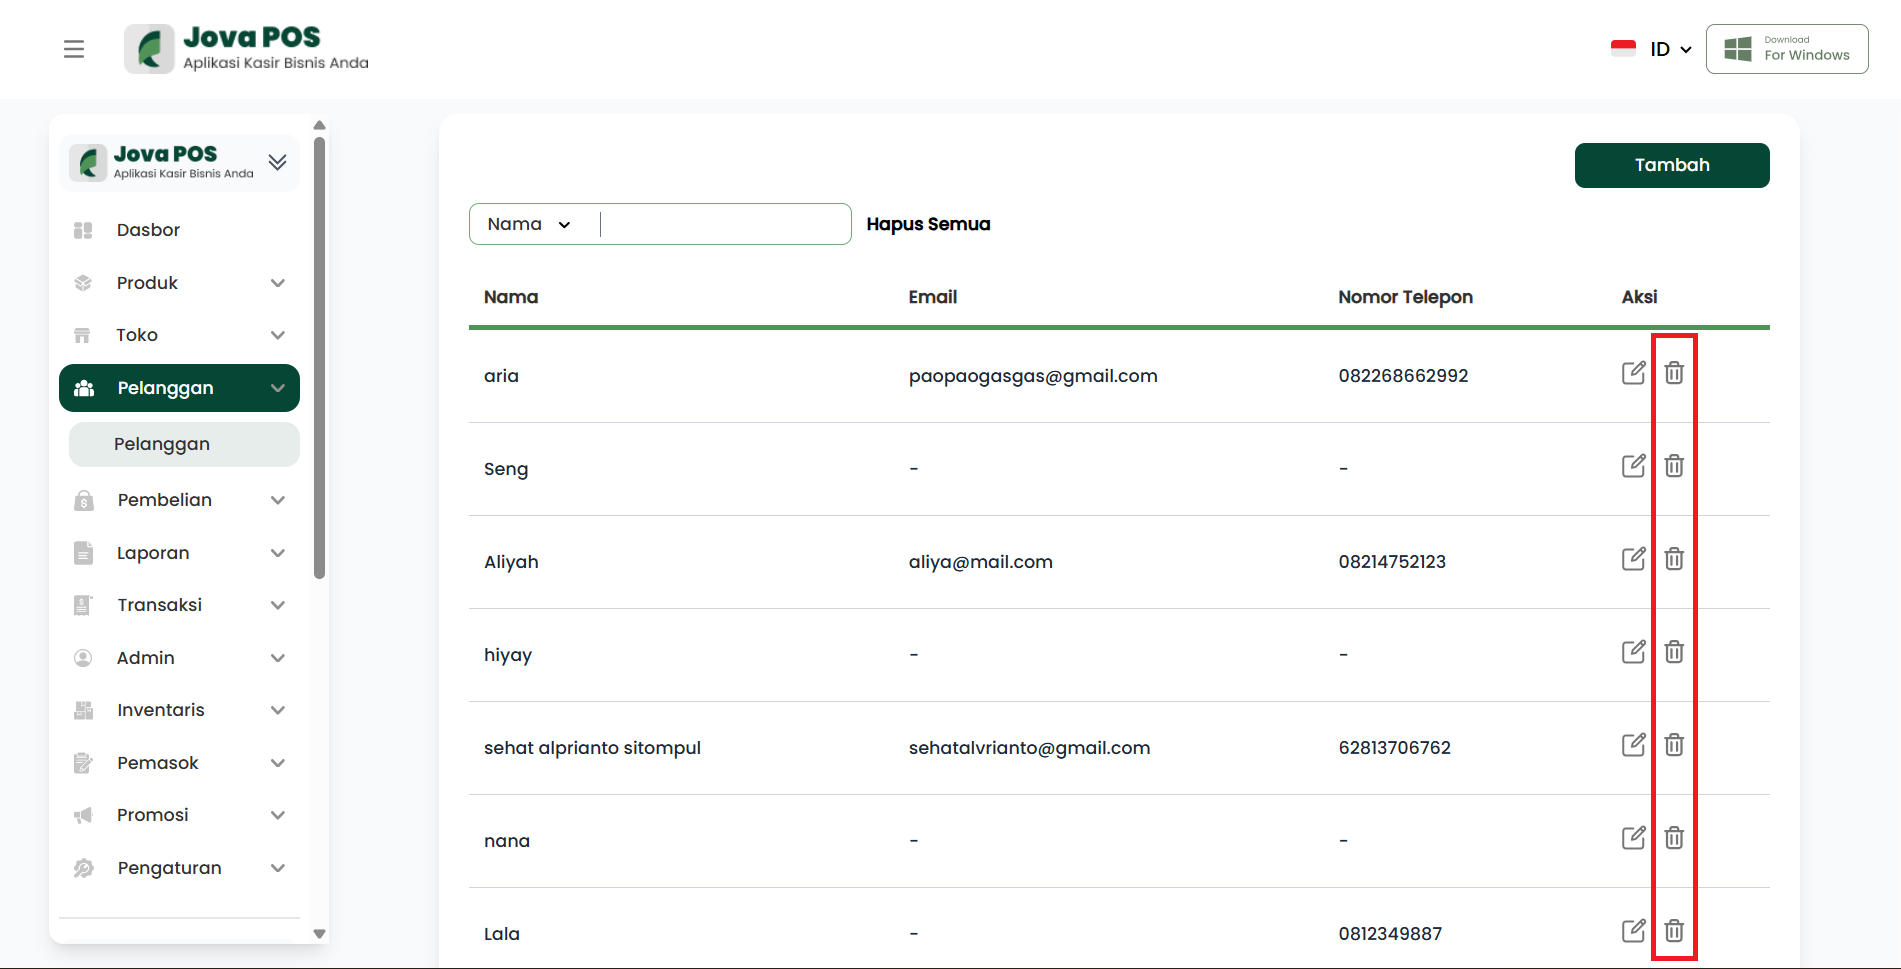Edit the hiyay customer row

(1633, 652)
